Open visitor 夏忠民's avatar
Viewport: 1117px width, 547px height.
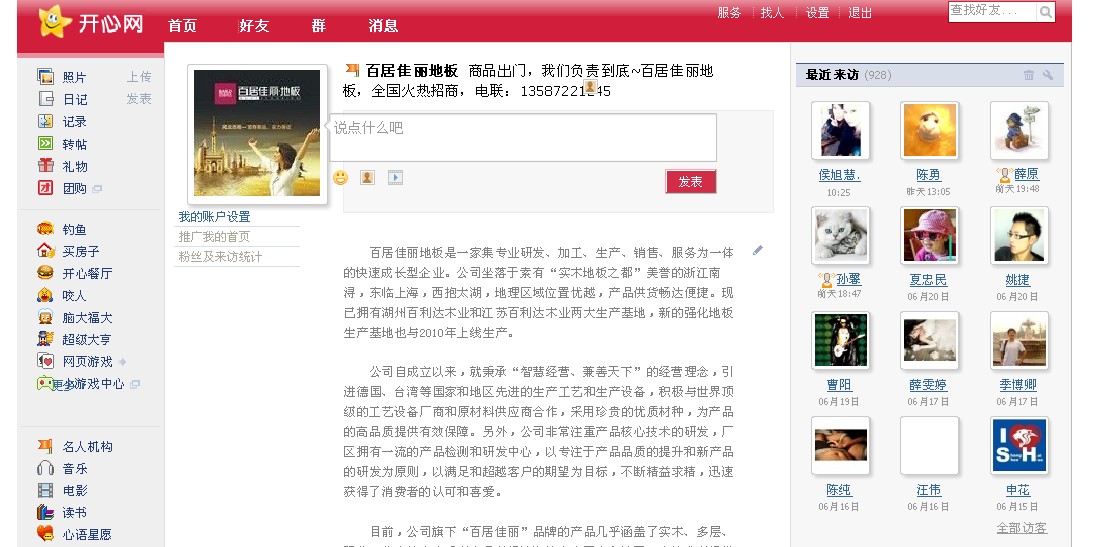pyautogui.click(x=929, y=236)
